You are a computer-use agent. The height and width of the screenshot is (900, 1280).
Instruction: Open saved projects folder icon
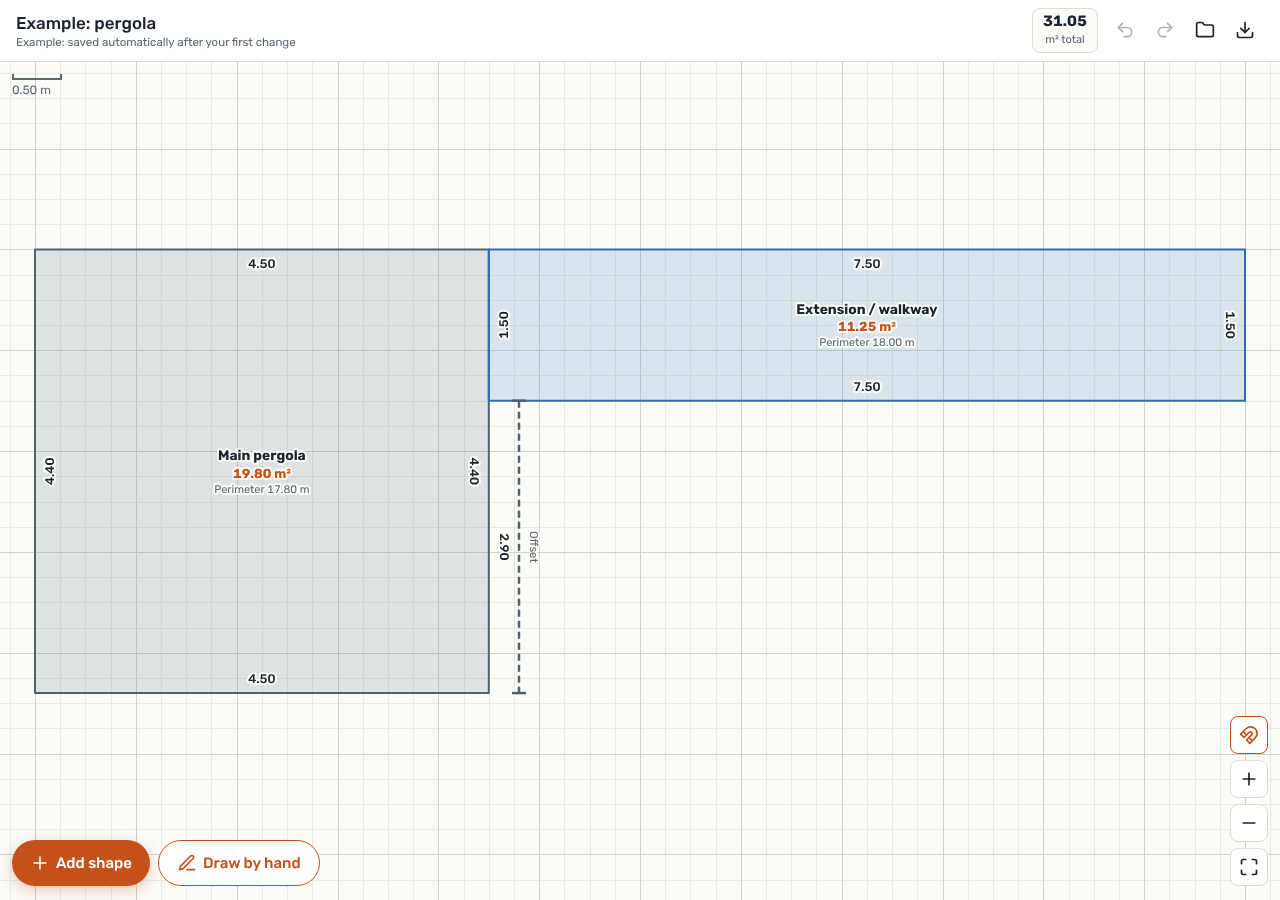point(1205,30)
